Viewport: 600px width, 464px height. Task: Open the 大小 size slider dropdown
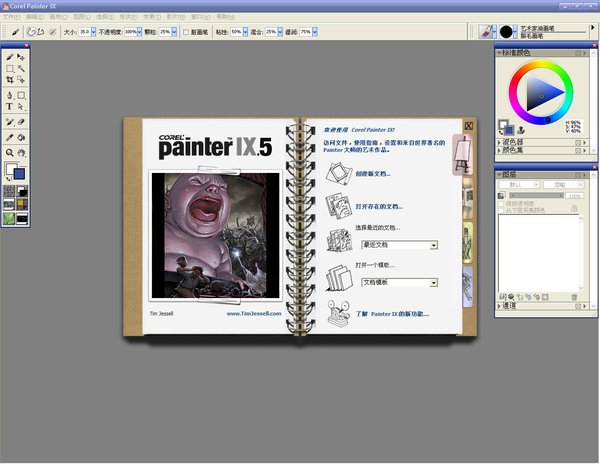pyautogui.click(x=93, y=32)
